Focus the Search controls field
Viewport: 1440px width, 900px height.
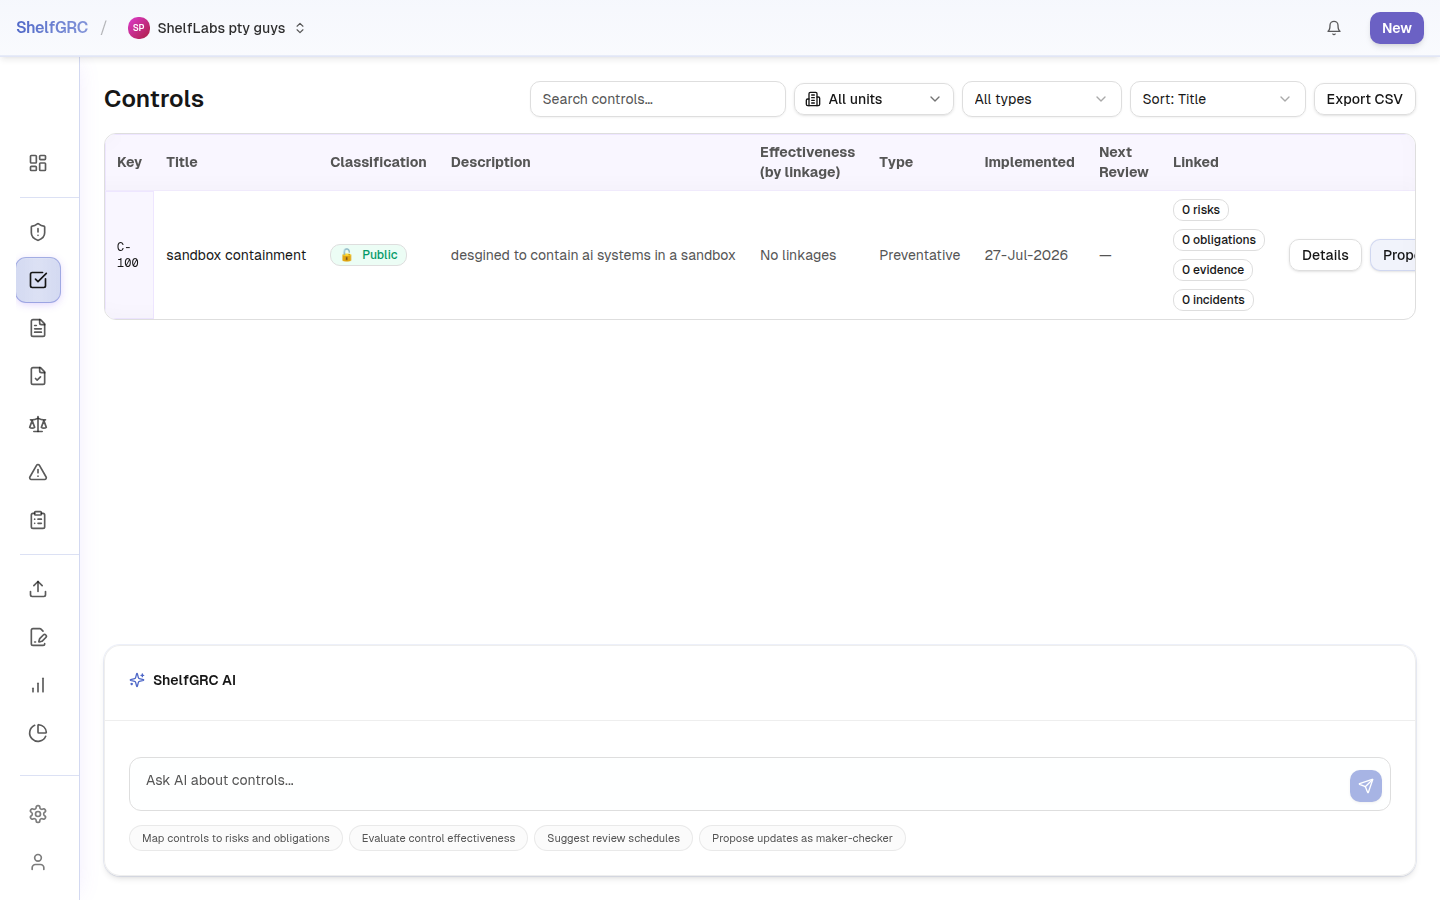tap(658, 99)
